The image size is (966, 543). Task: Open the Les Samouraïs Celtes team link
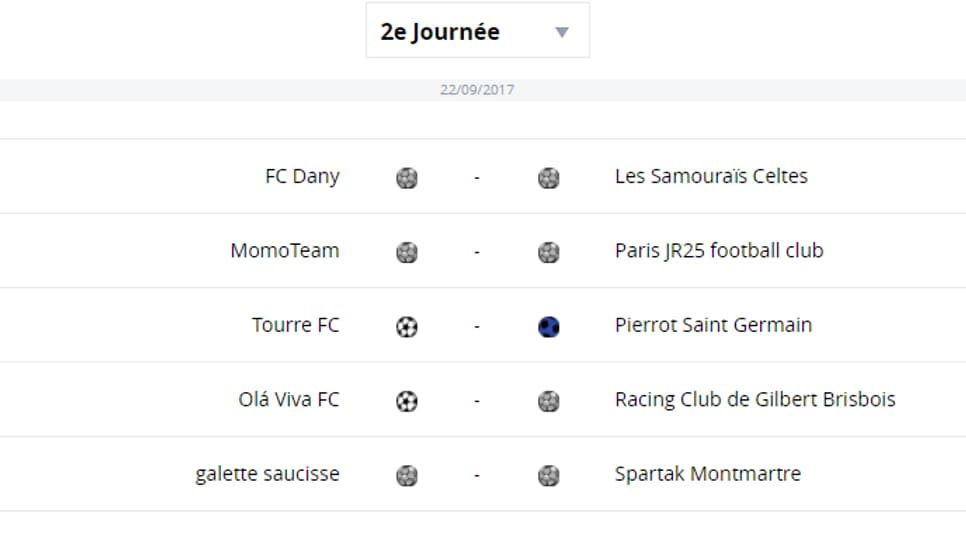click(711, 176)
